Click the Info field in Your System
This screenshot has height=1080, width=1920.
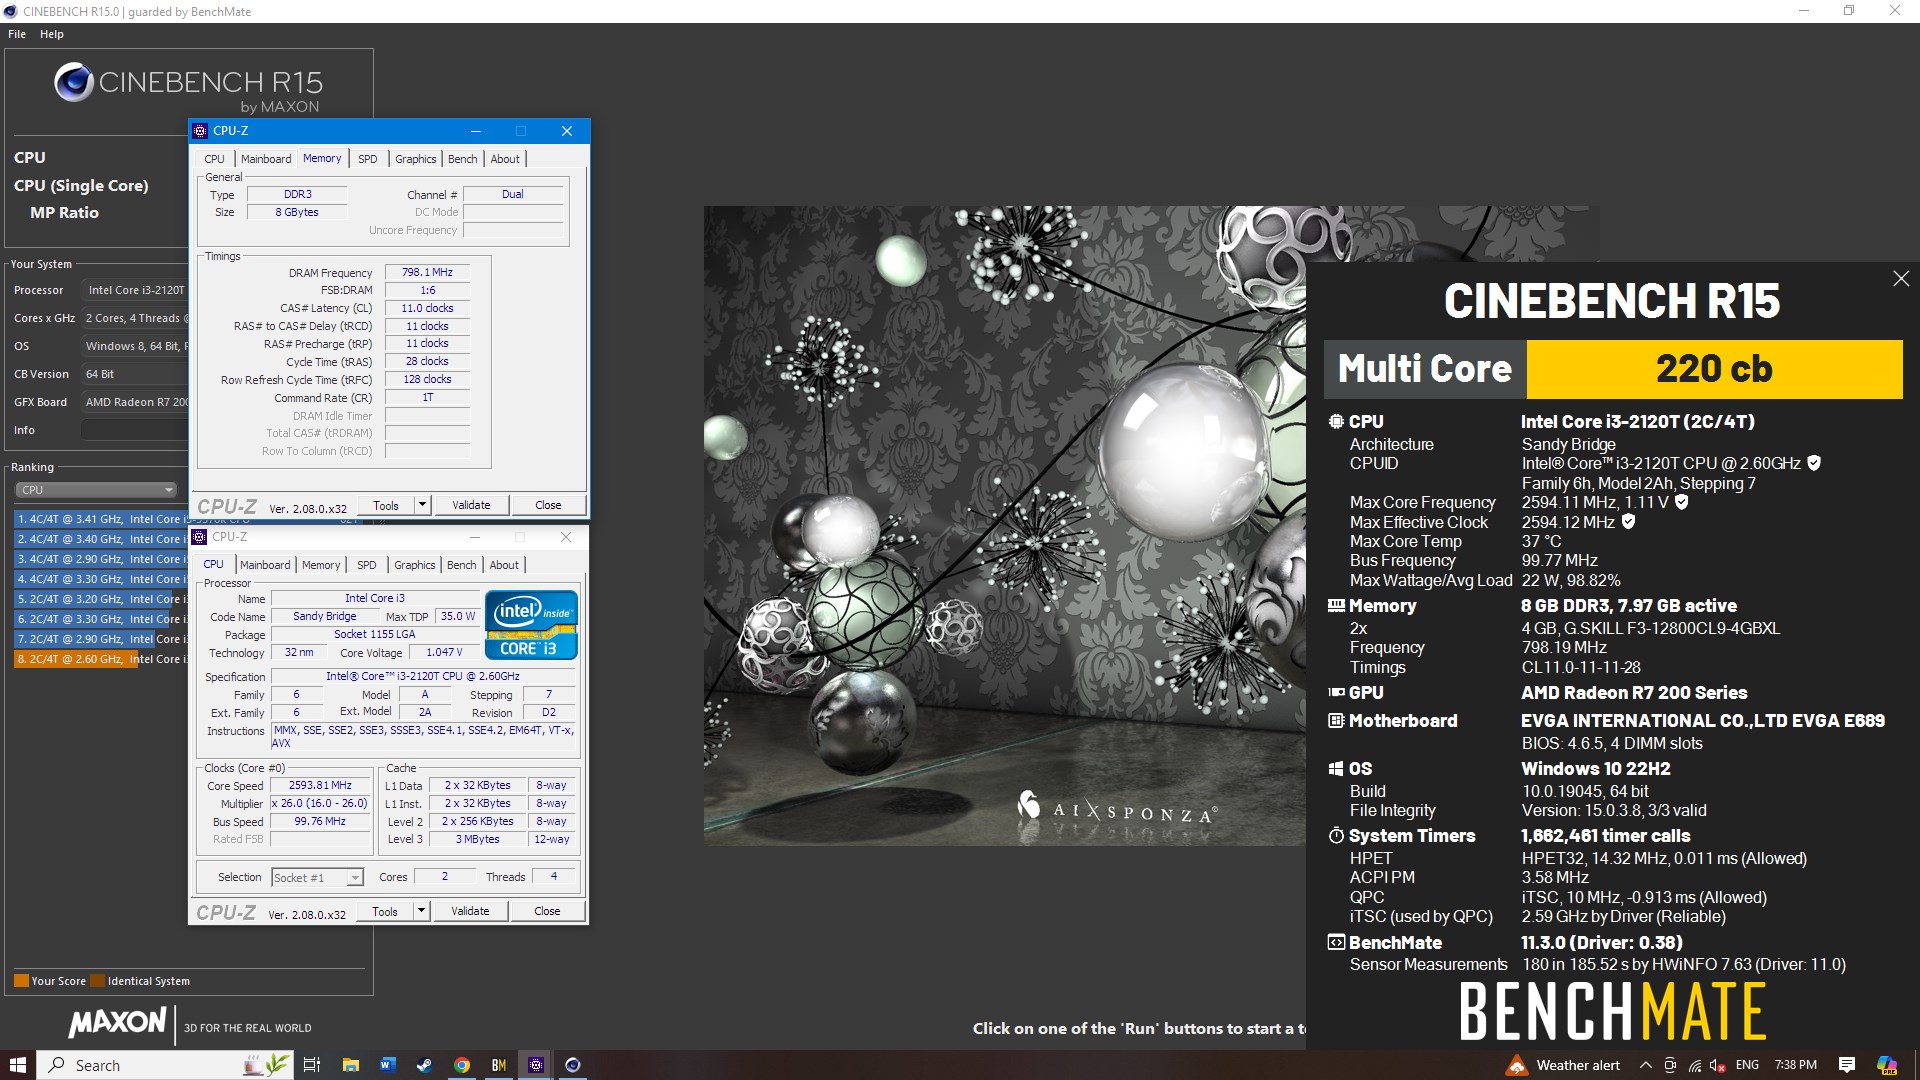click(135, 430)
